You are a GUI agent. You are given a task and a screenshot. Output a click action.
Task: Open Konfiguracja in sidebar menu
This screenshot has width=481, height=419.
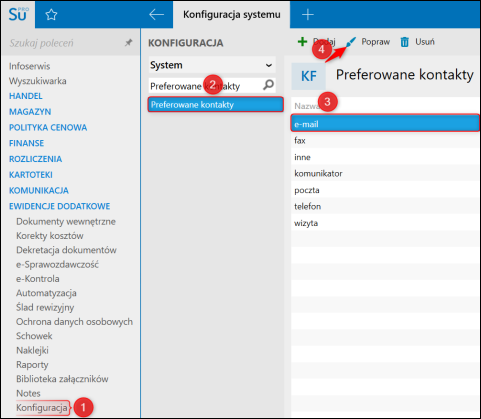pos(42,408)
